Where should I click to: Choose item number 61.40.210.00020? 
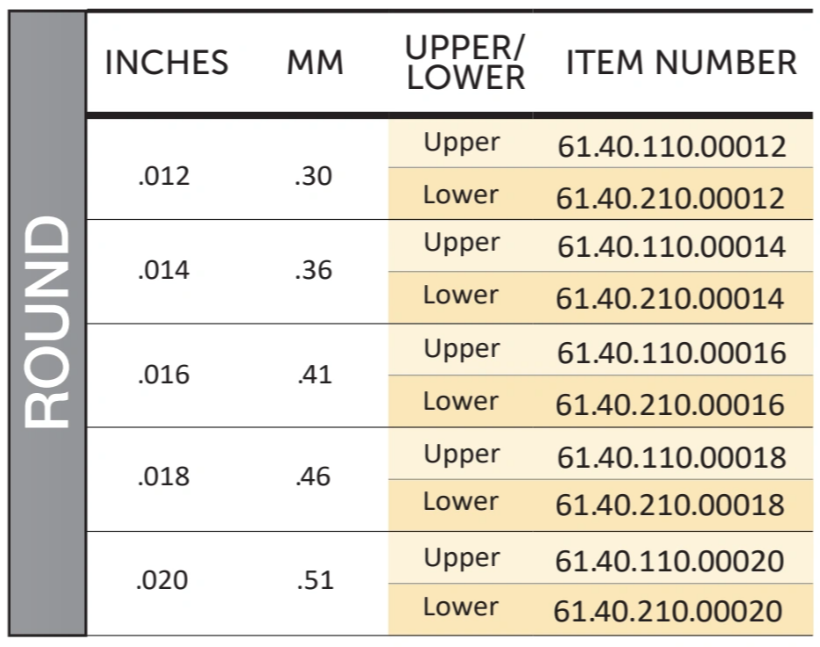click(x=668, y=611)
